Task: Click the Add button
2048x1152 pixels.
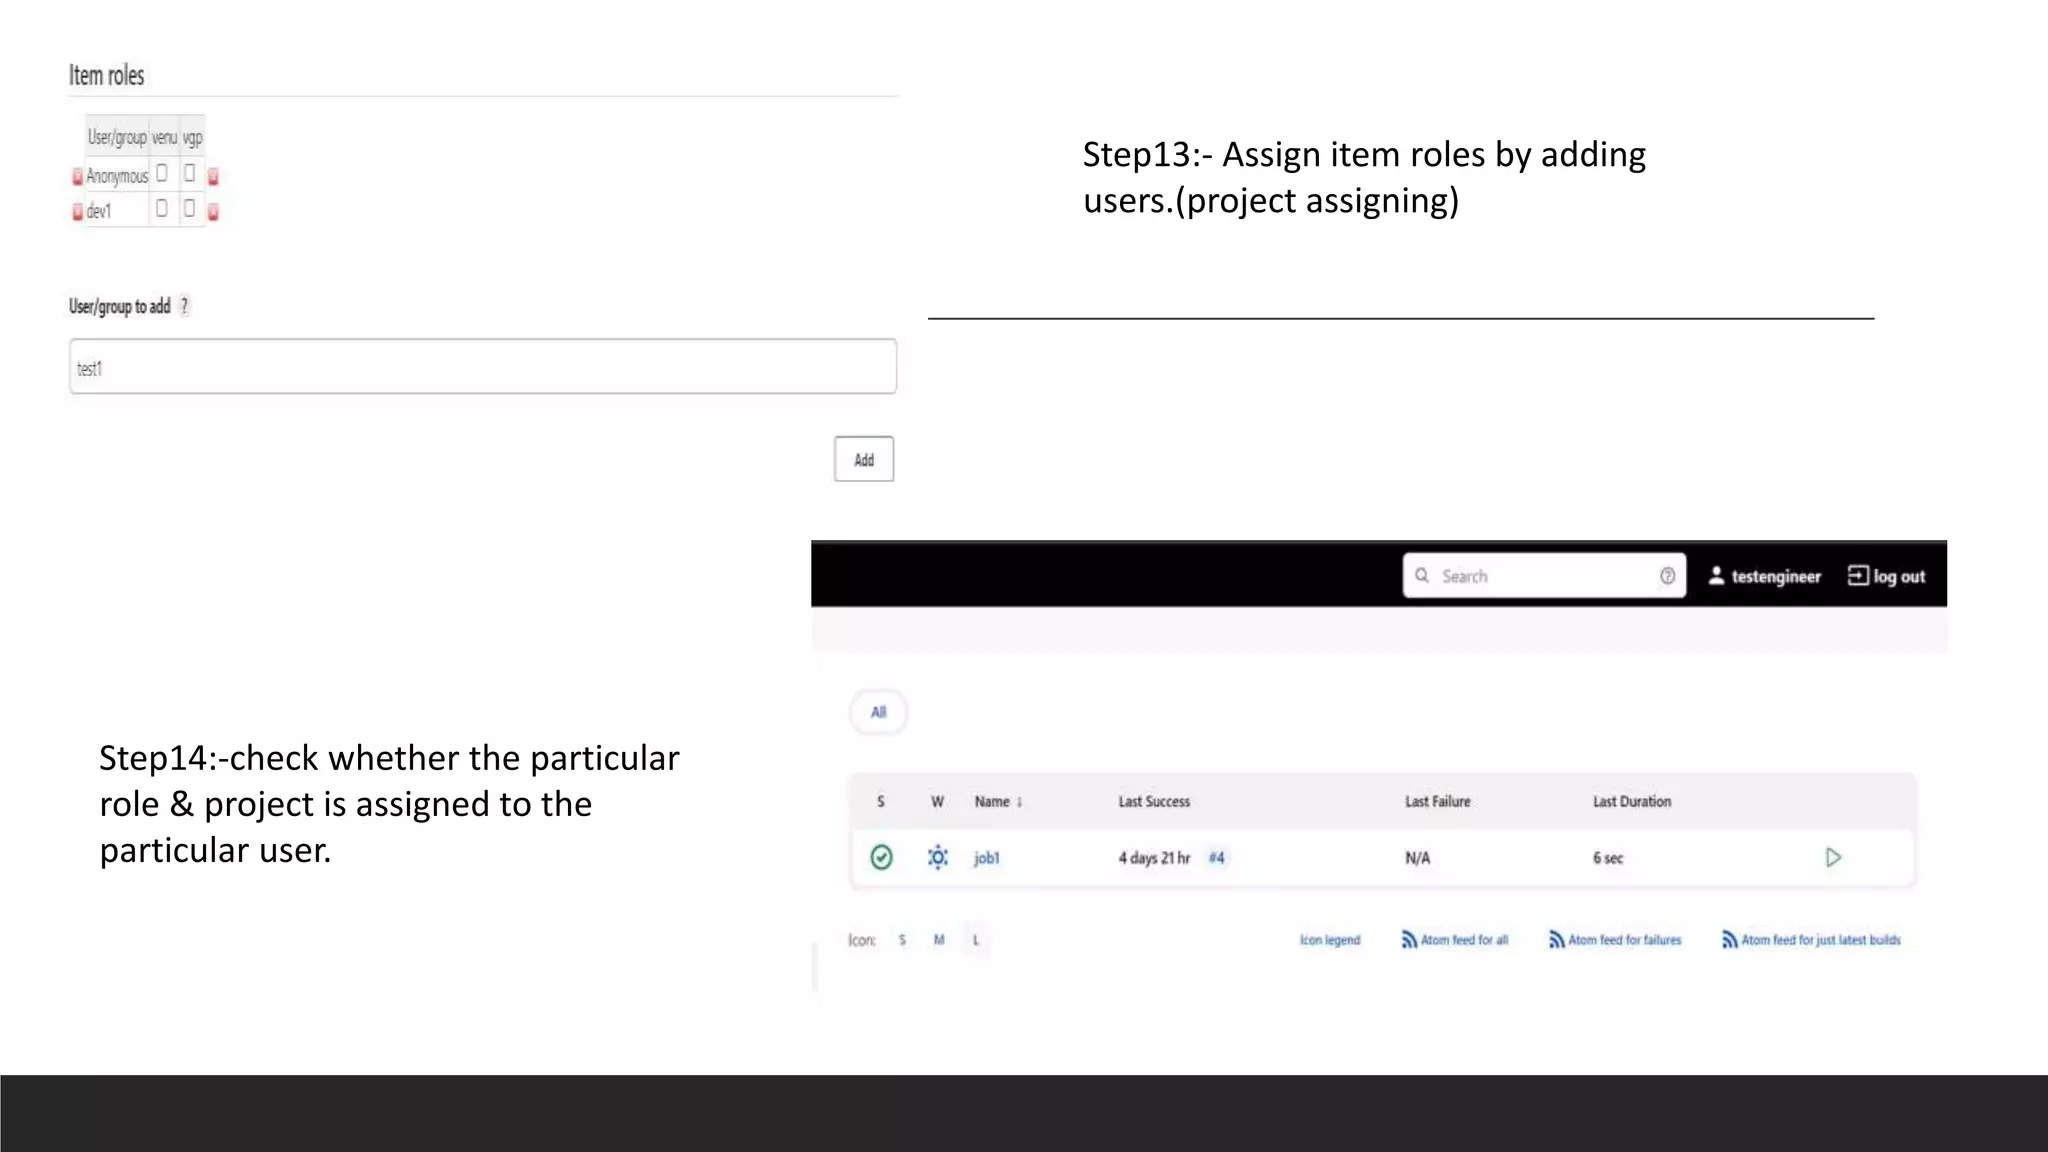Action: pyautogui.click(x=864, y=459)
